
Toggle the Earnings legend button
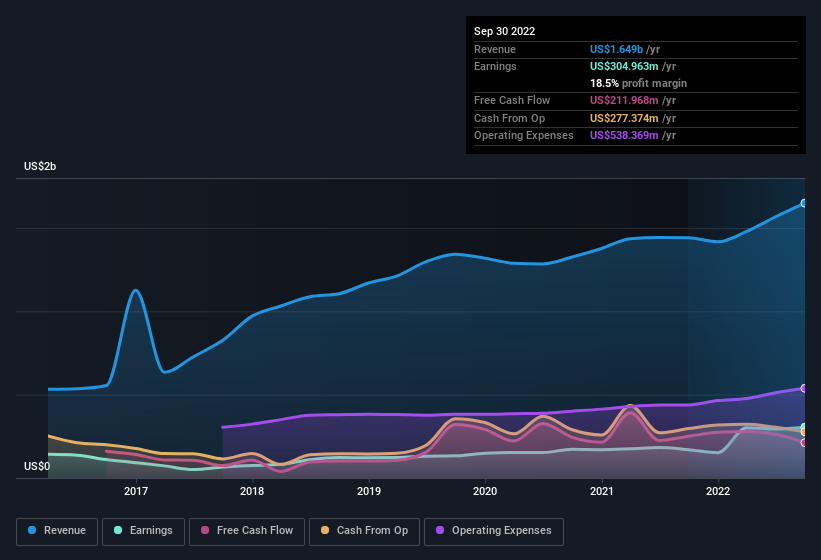tap(143, 531)
